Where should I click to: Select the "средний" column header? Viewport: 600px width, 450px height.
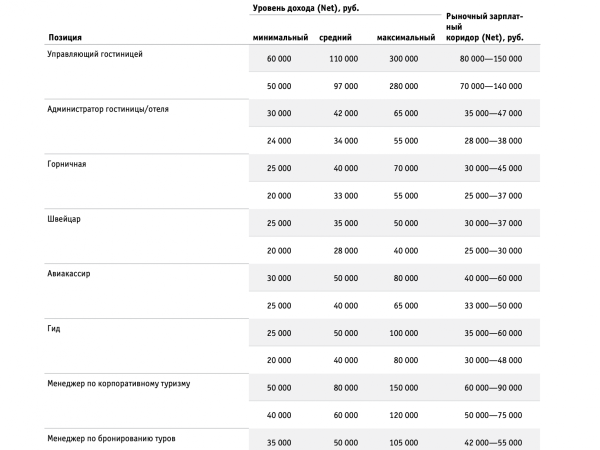click(334, 37)
